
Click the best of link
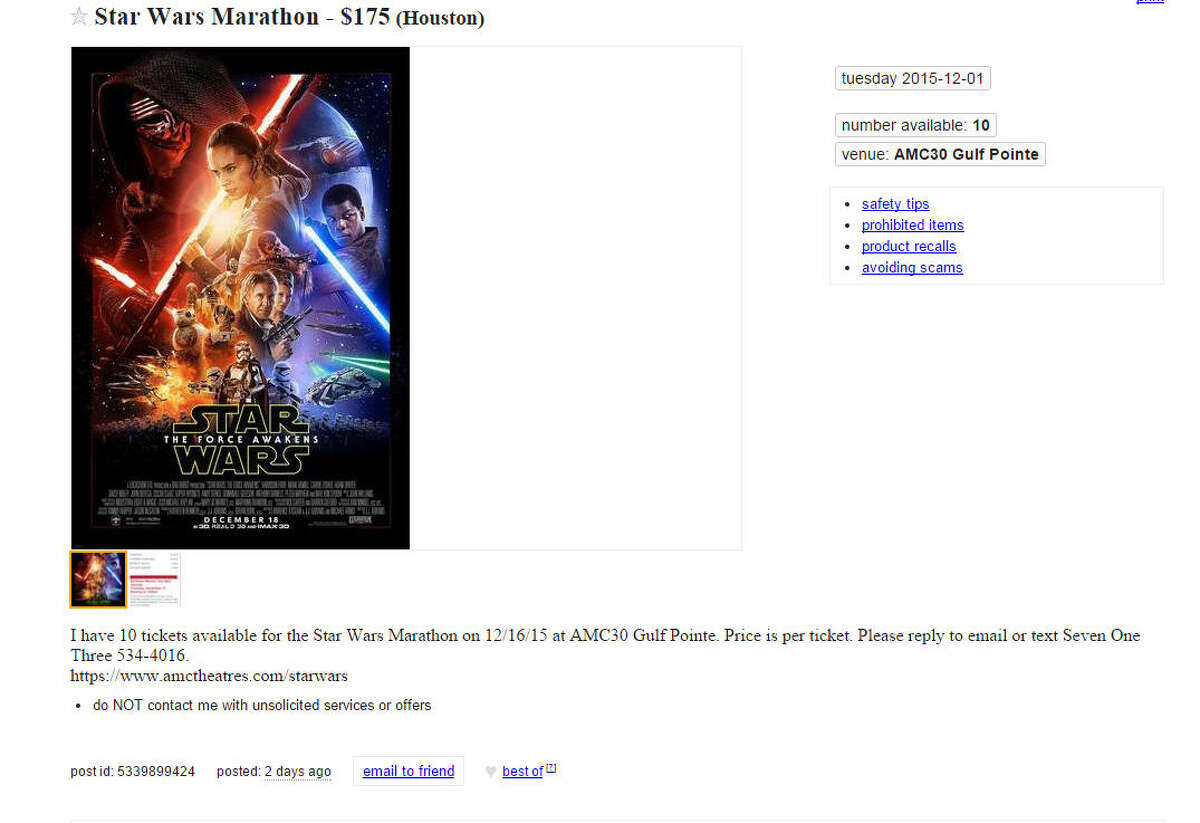pyautogui.click(x=522, y=772)
